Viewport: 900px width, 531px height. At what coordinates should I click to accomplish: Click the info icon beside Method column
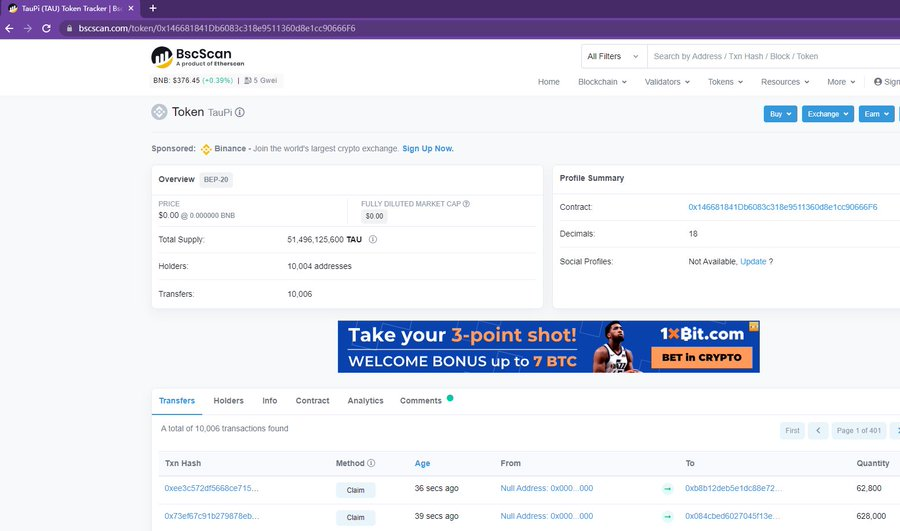(371, 463)
